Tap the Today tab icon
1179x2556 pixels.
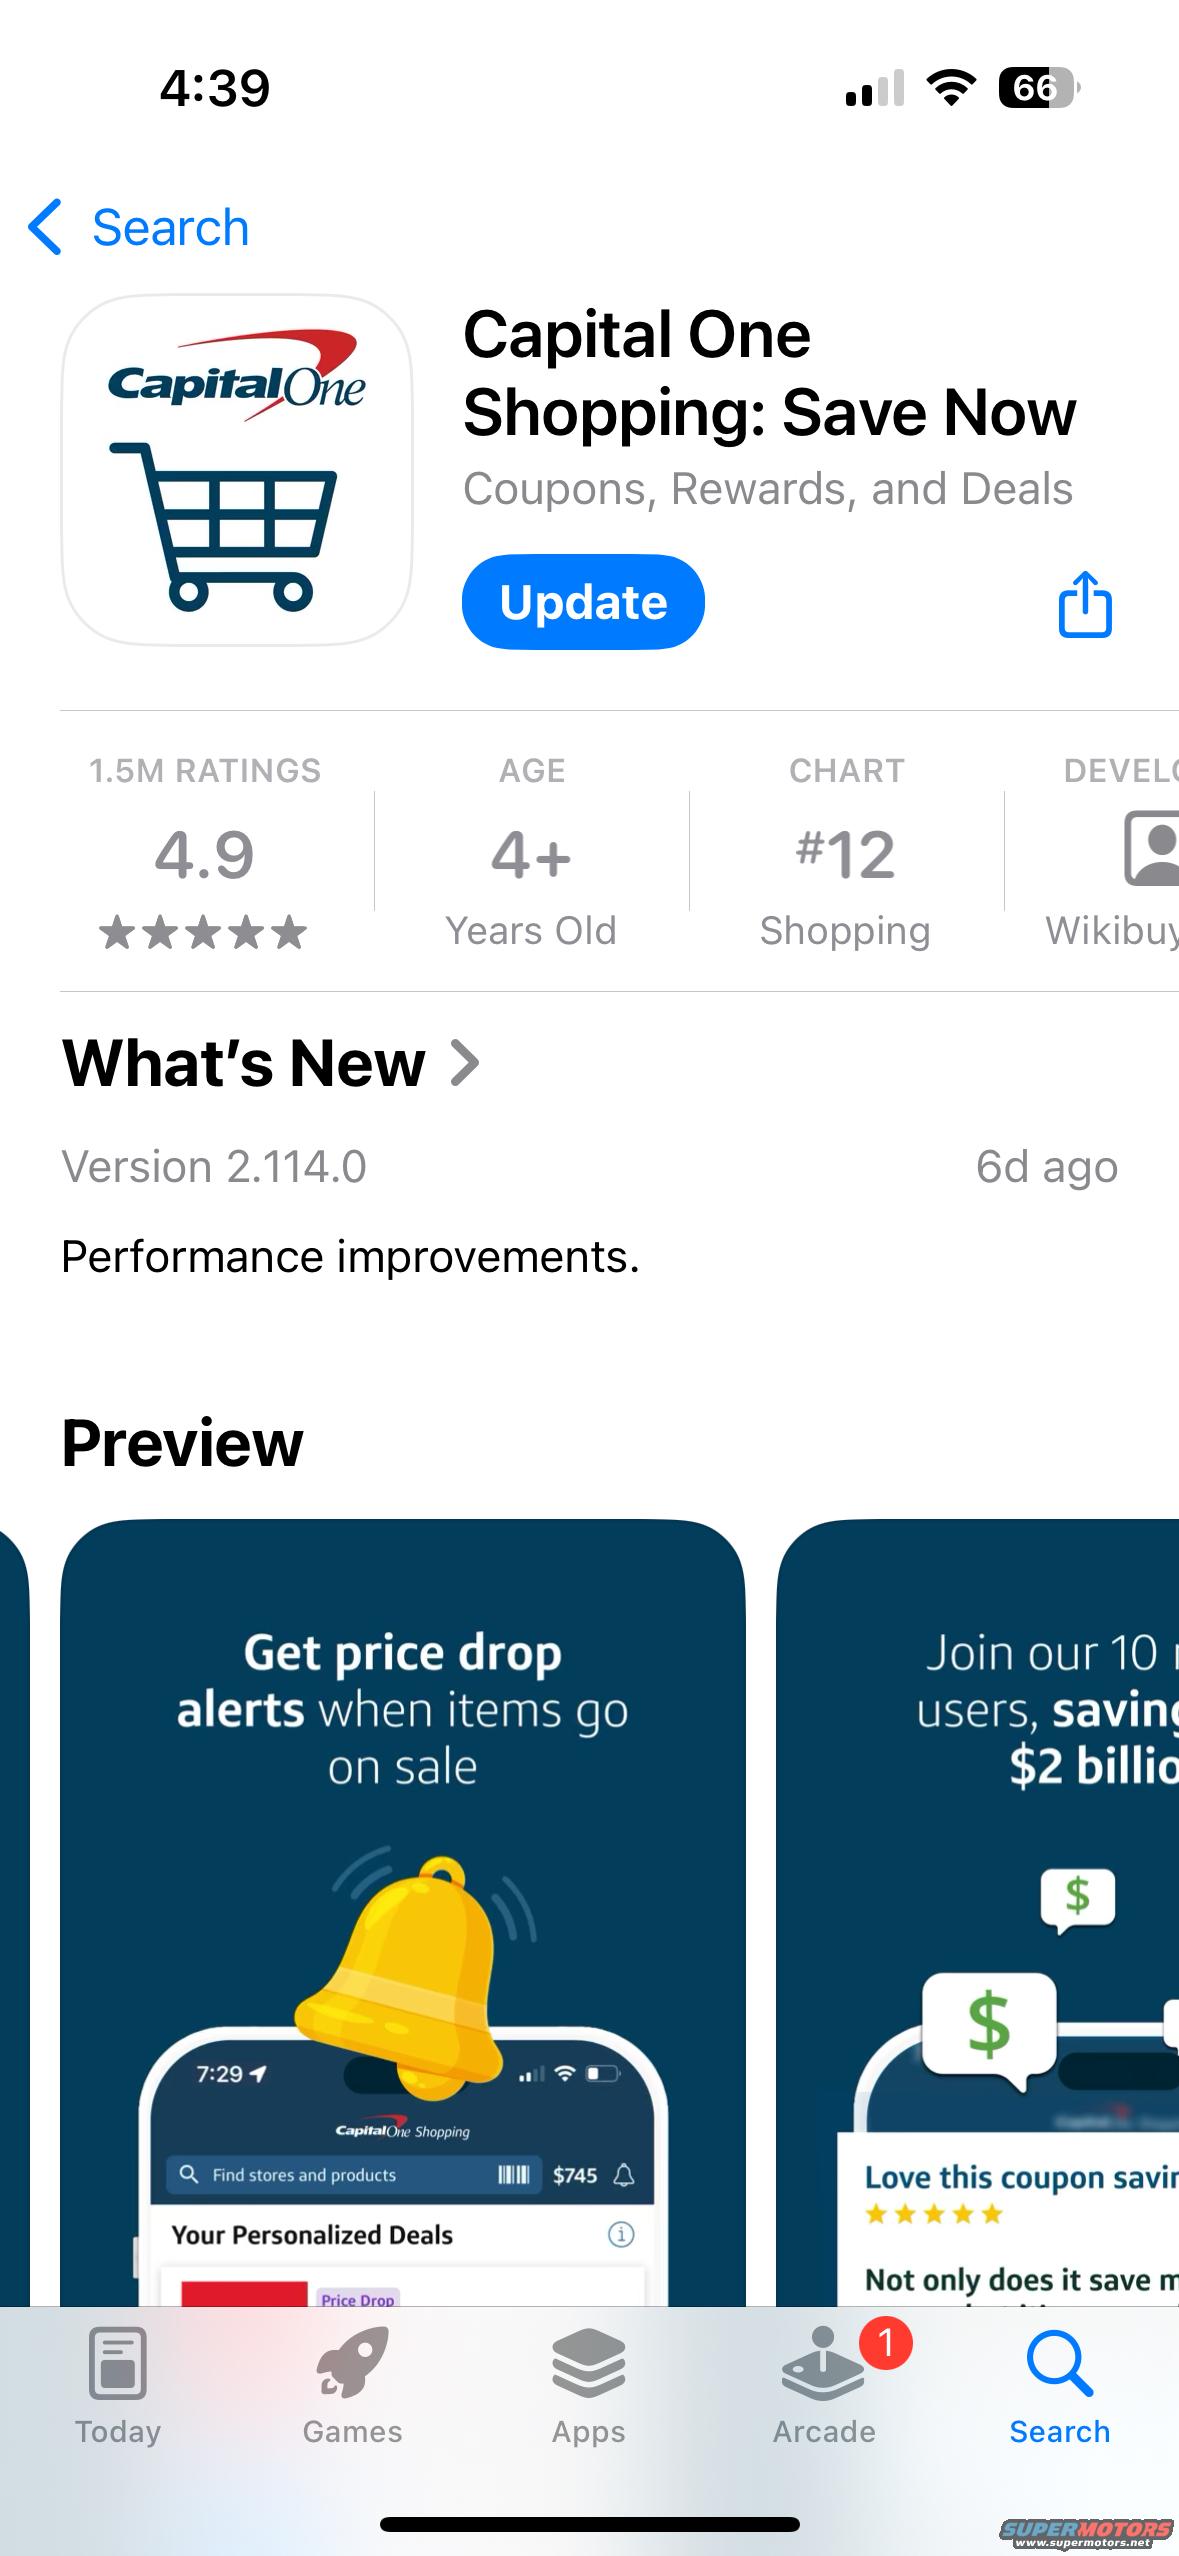point(118,2363)
